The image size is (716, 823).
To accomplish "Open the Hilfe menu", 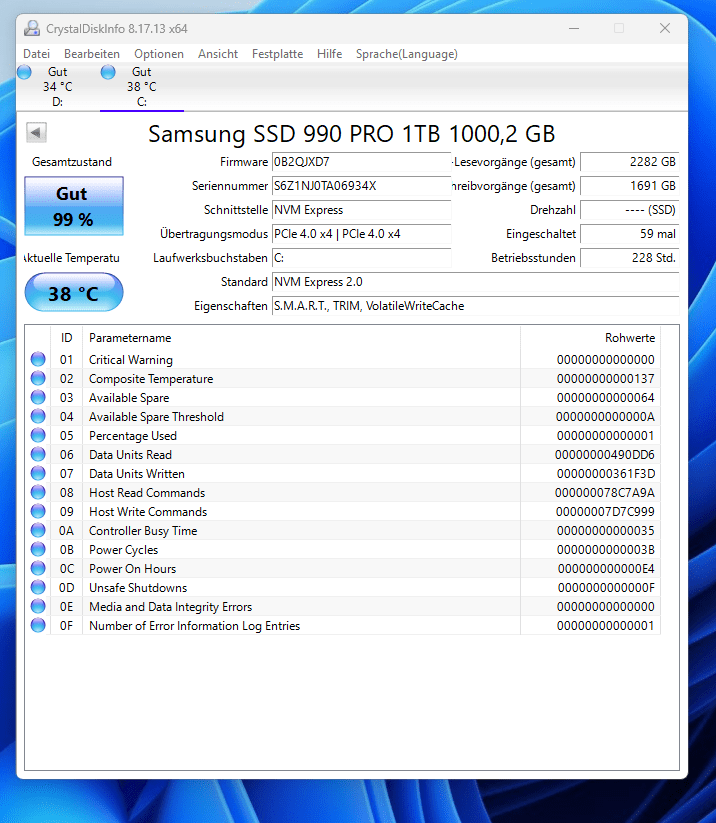I will (x=330, y=54).
